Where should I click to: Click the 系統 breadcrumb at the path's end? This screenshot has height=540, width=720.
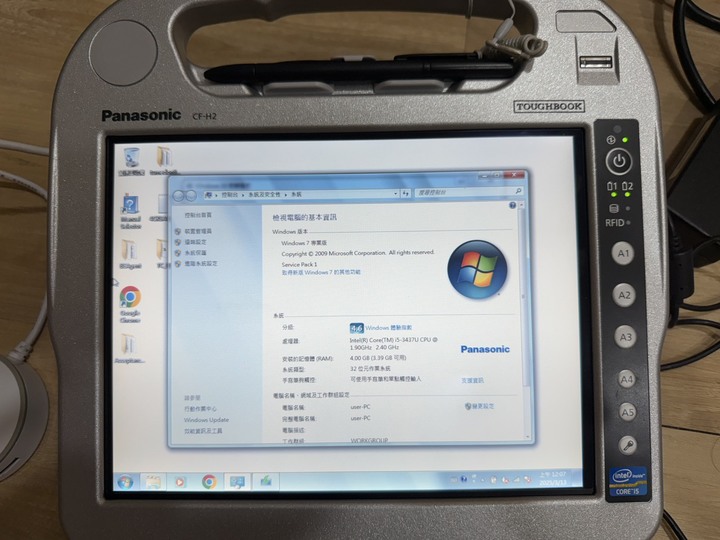(297, 194)
